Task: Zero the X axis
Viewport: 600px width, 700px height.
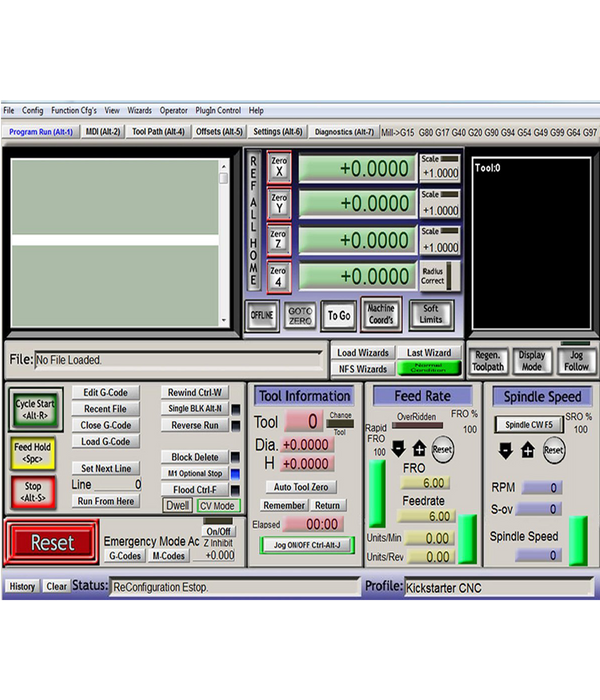Action: click(x=279, y=168)
